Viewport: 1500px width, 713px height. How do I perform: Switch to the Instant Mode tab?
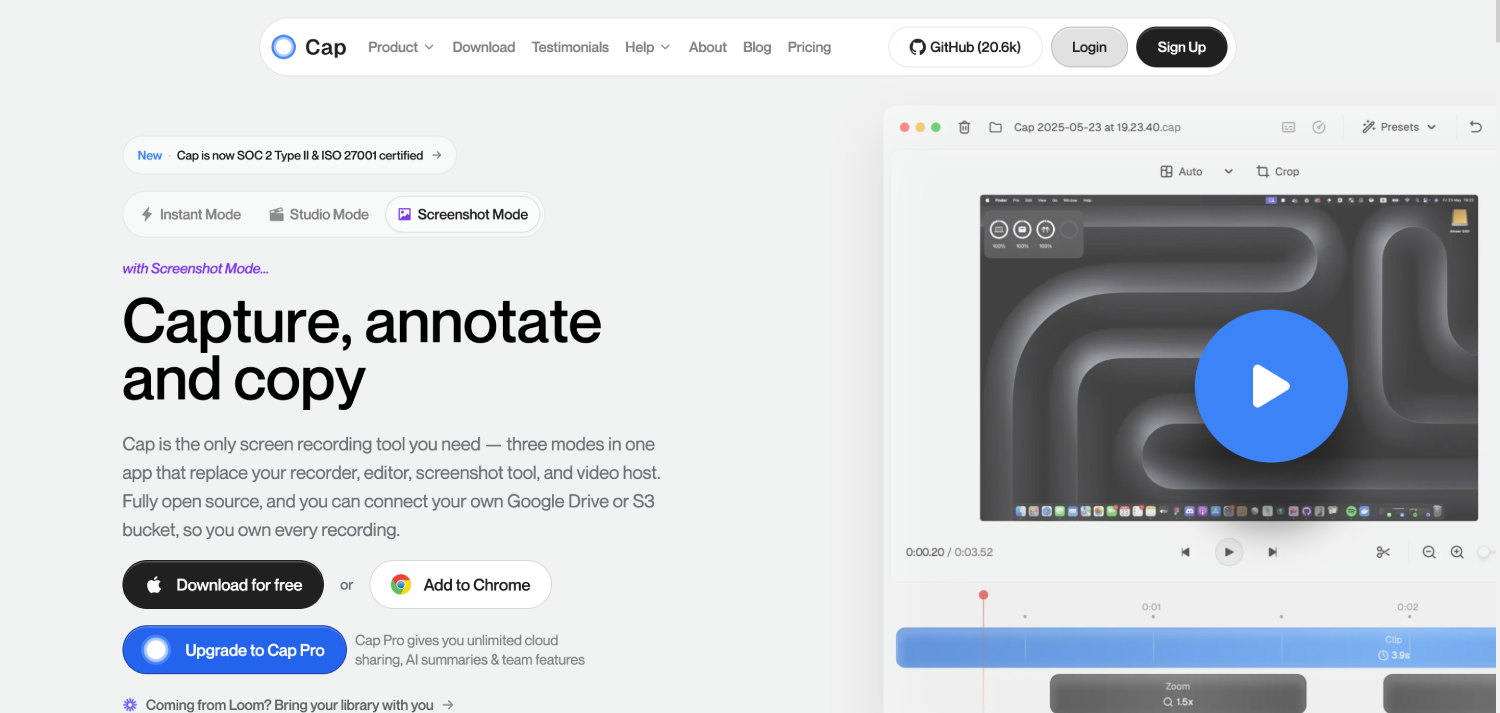pos(190,214)
